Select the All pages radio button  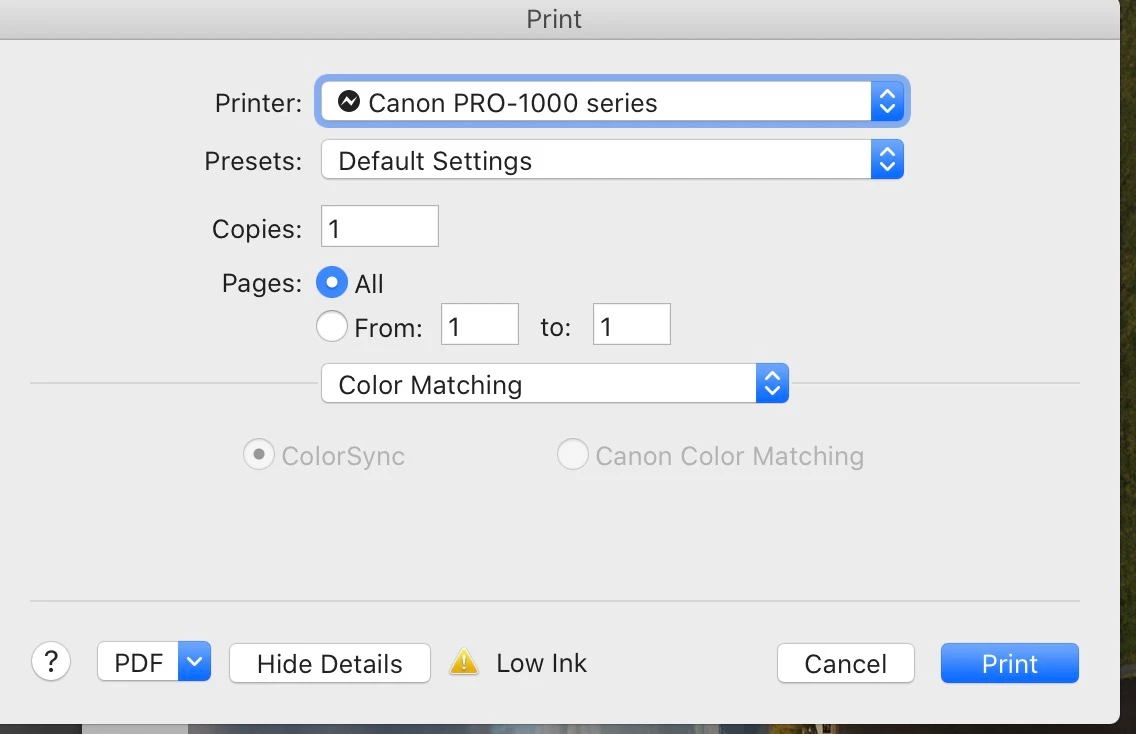[x=332, y=283]
